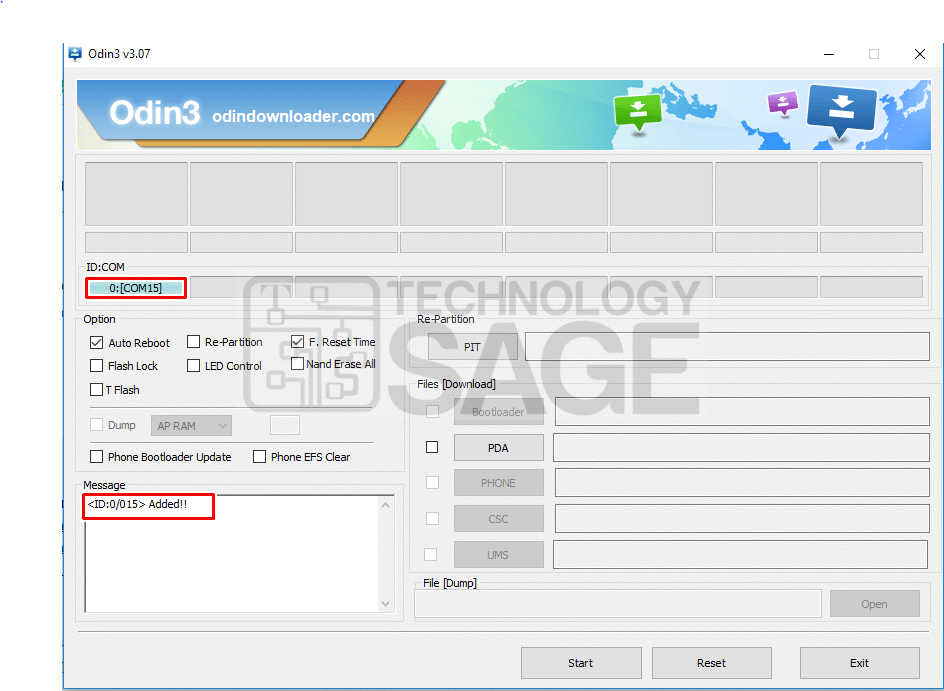Click the Start button
The width and height of the screenshot is (944, 691).
[581, 663]
